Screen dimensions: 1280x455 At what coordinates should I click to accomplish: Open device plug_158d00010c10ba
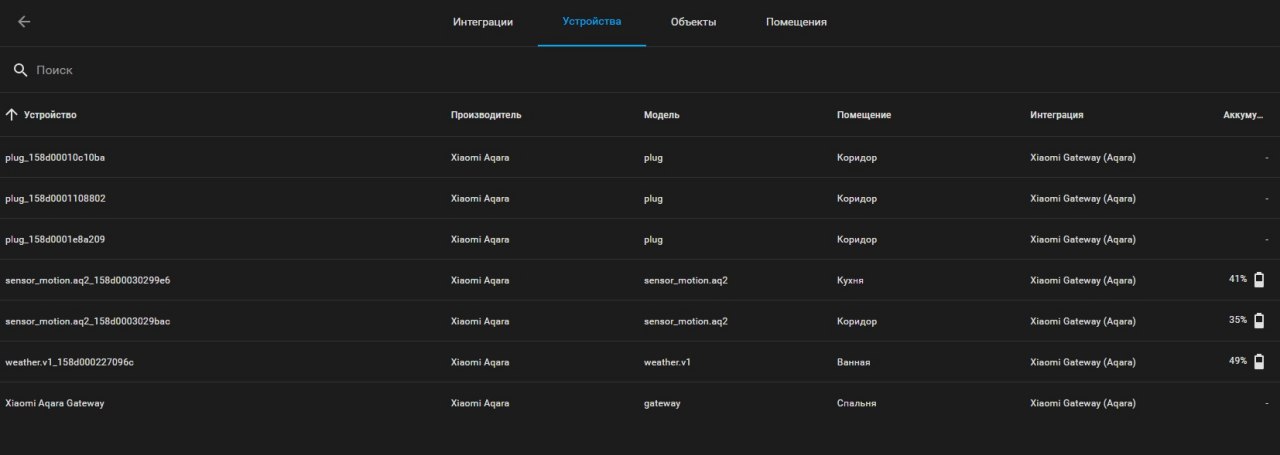coord(640,158)
